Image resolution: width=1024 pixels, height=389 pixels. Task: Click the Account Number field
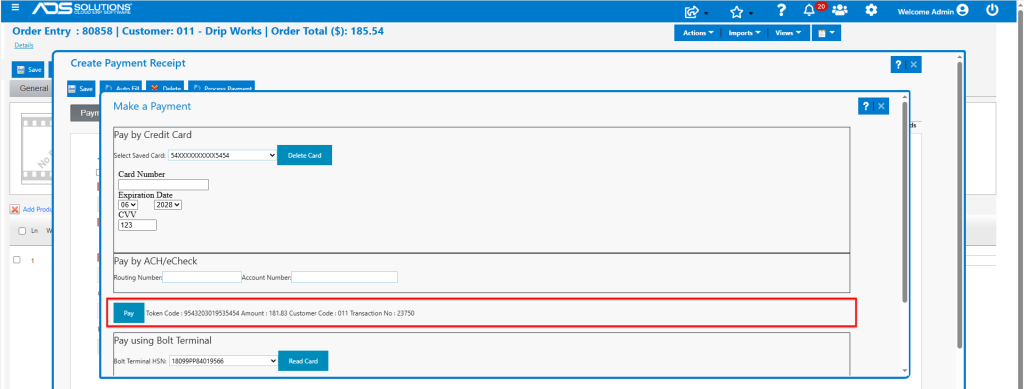tap(344, 277)
